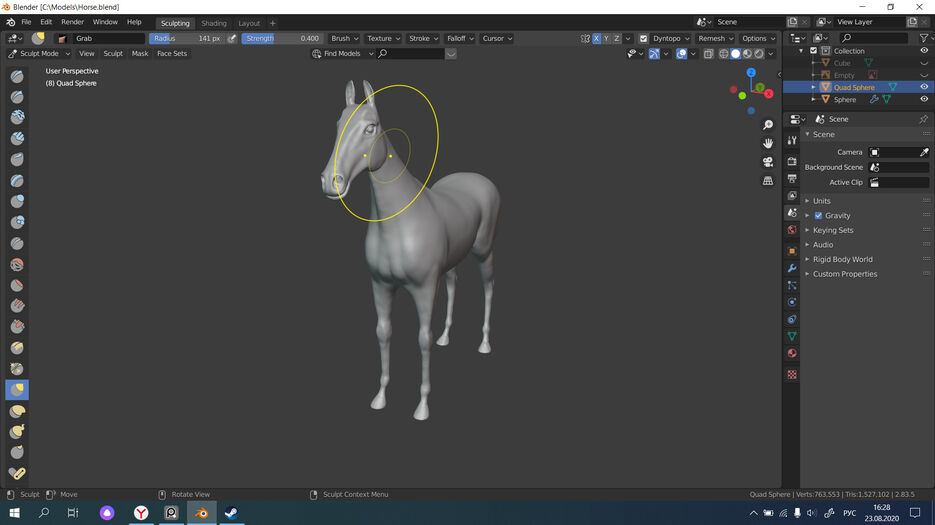Screen dimensions: 935x525
Task: Click the Grab brush name field
Action: [109, 38]
